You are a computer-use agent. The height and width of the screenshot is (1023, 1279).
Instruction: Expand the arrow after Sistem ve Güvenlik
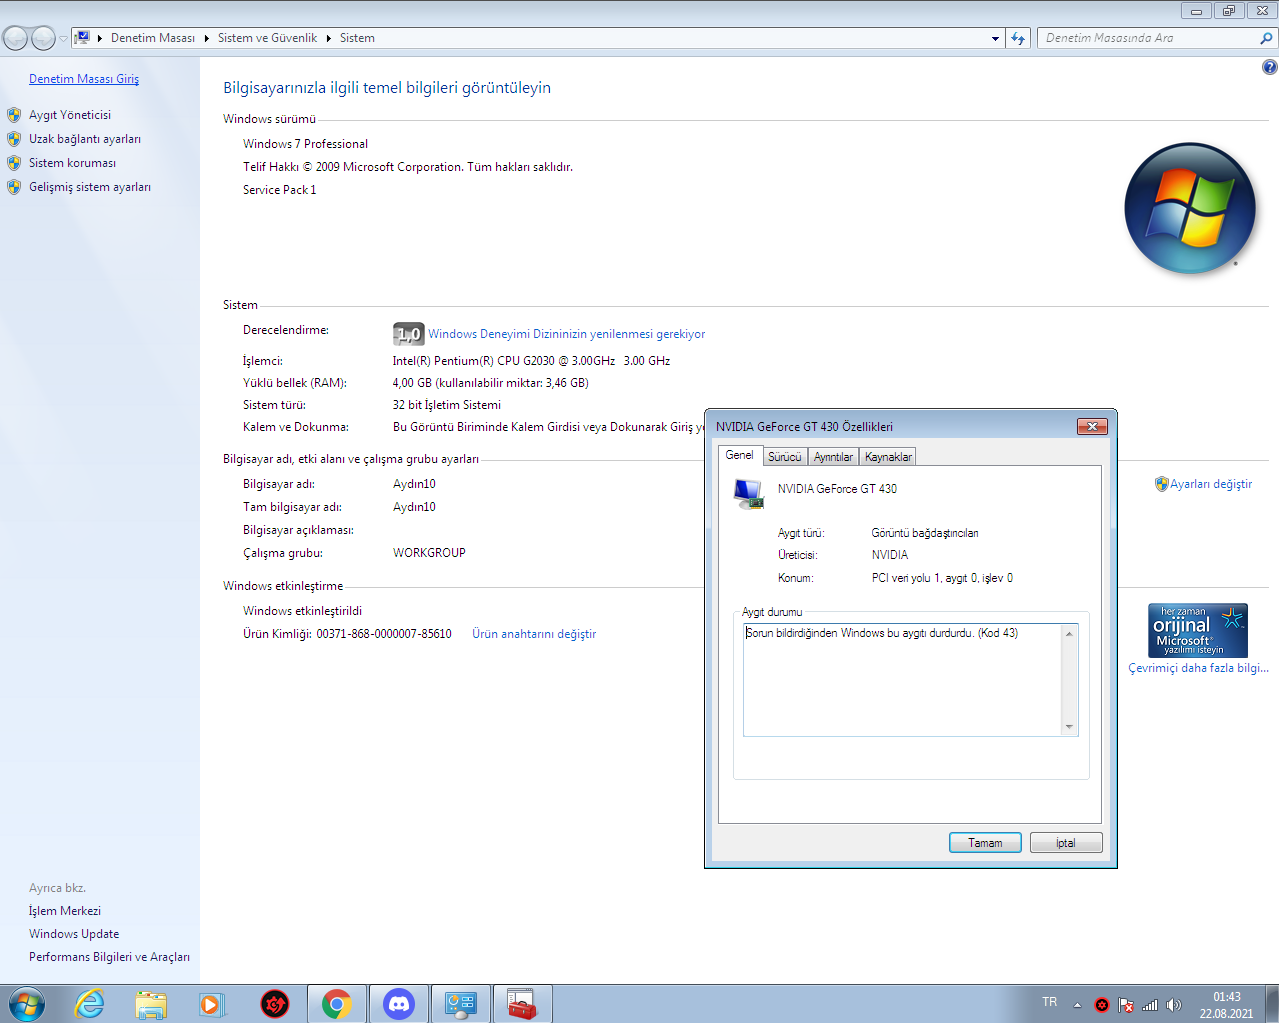[328, 38]
